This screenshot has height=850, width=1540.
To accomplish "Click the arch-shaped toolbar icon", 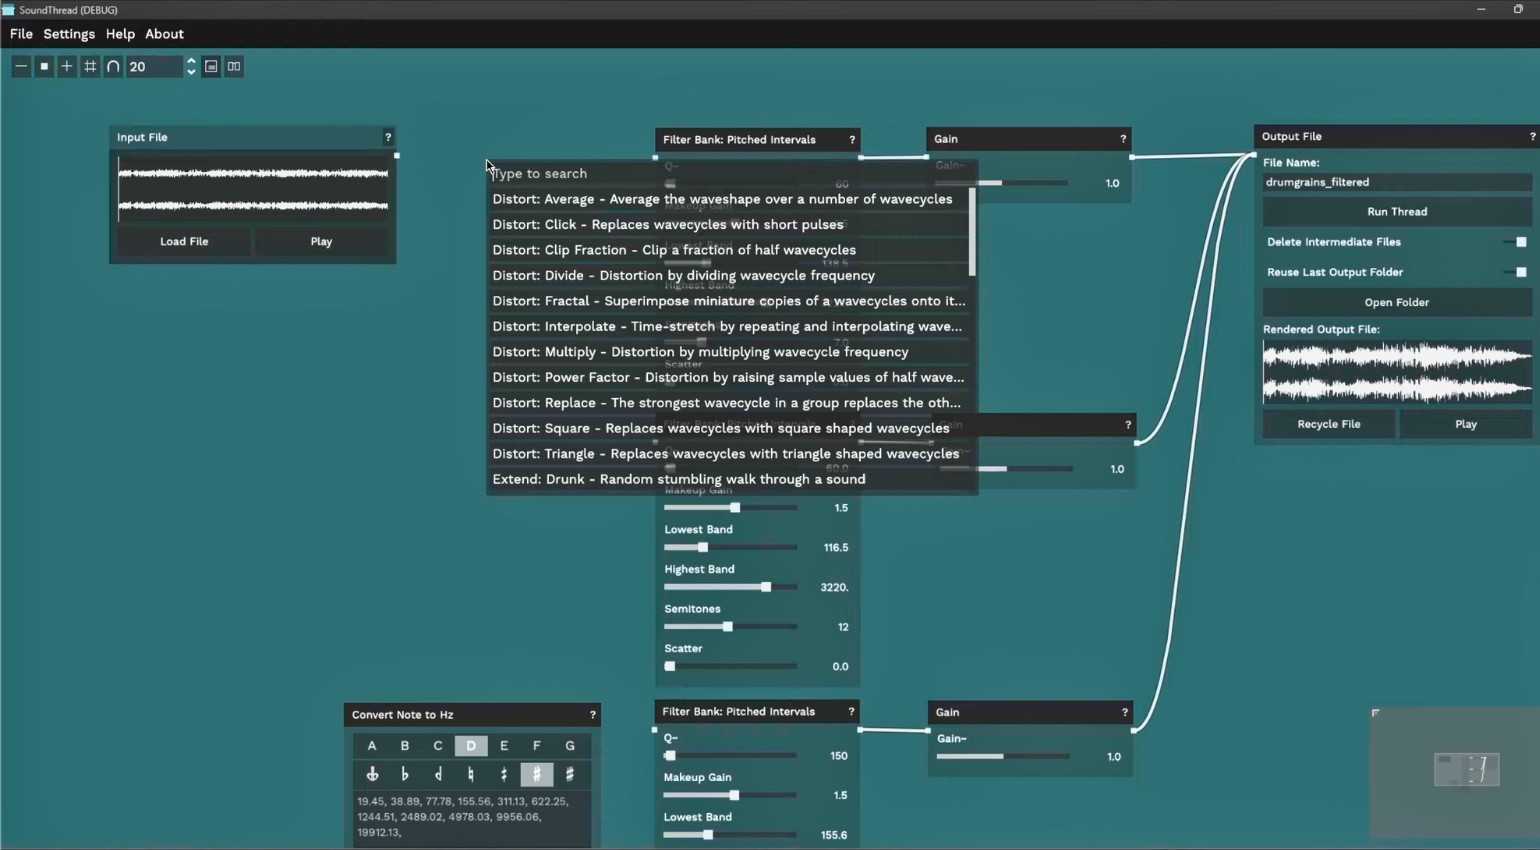I will coord(113,67).
